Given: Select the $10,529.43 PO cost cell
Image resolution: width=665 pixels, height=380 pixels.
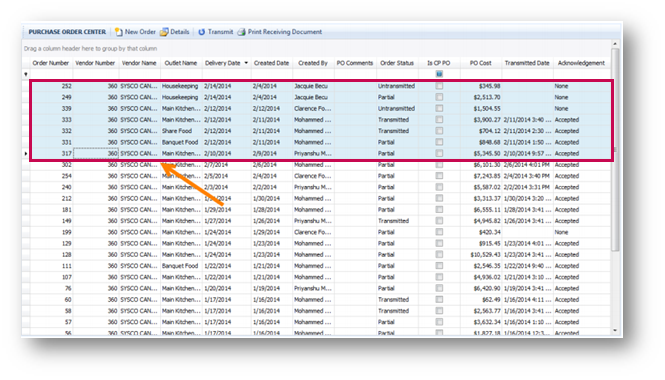Looking at the screenshot, I should coord(481,254).
